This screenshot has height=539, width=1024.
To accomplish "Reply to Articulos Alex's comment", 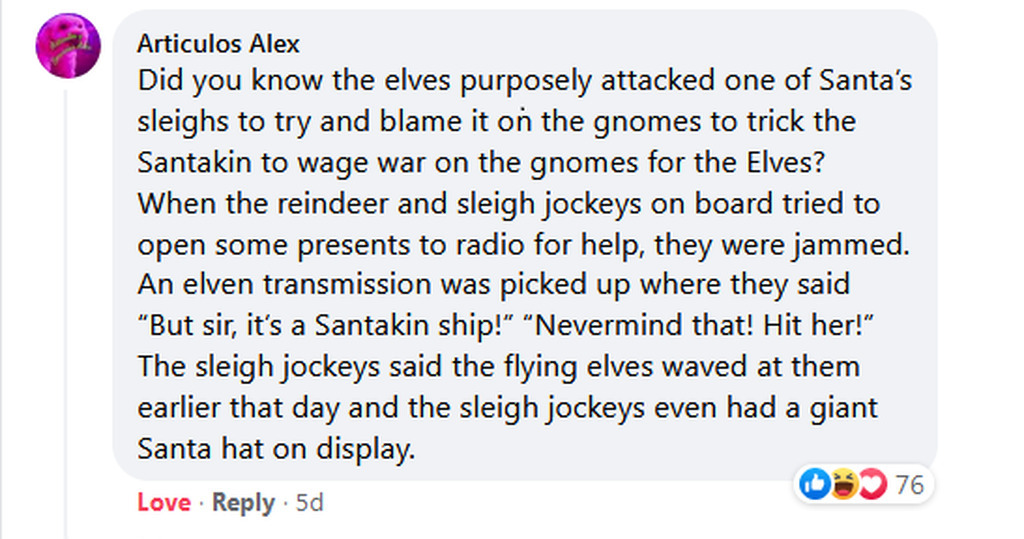I will point(242,502).
